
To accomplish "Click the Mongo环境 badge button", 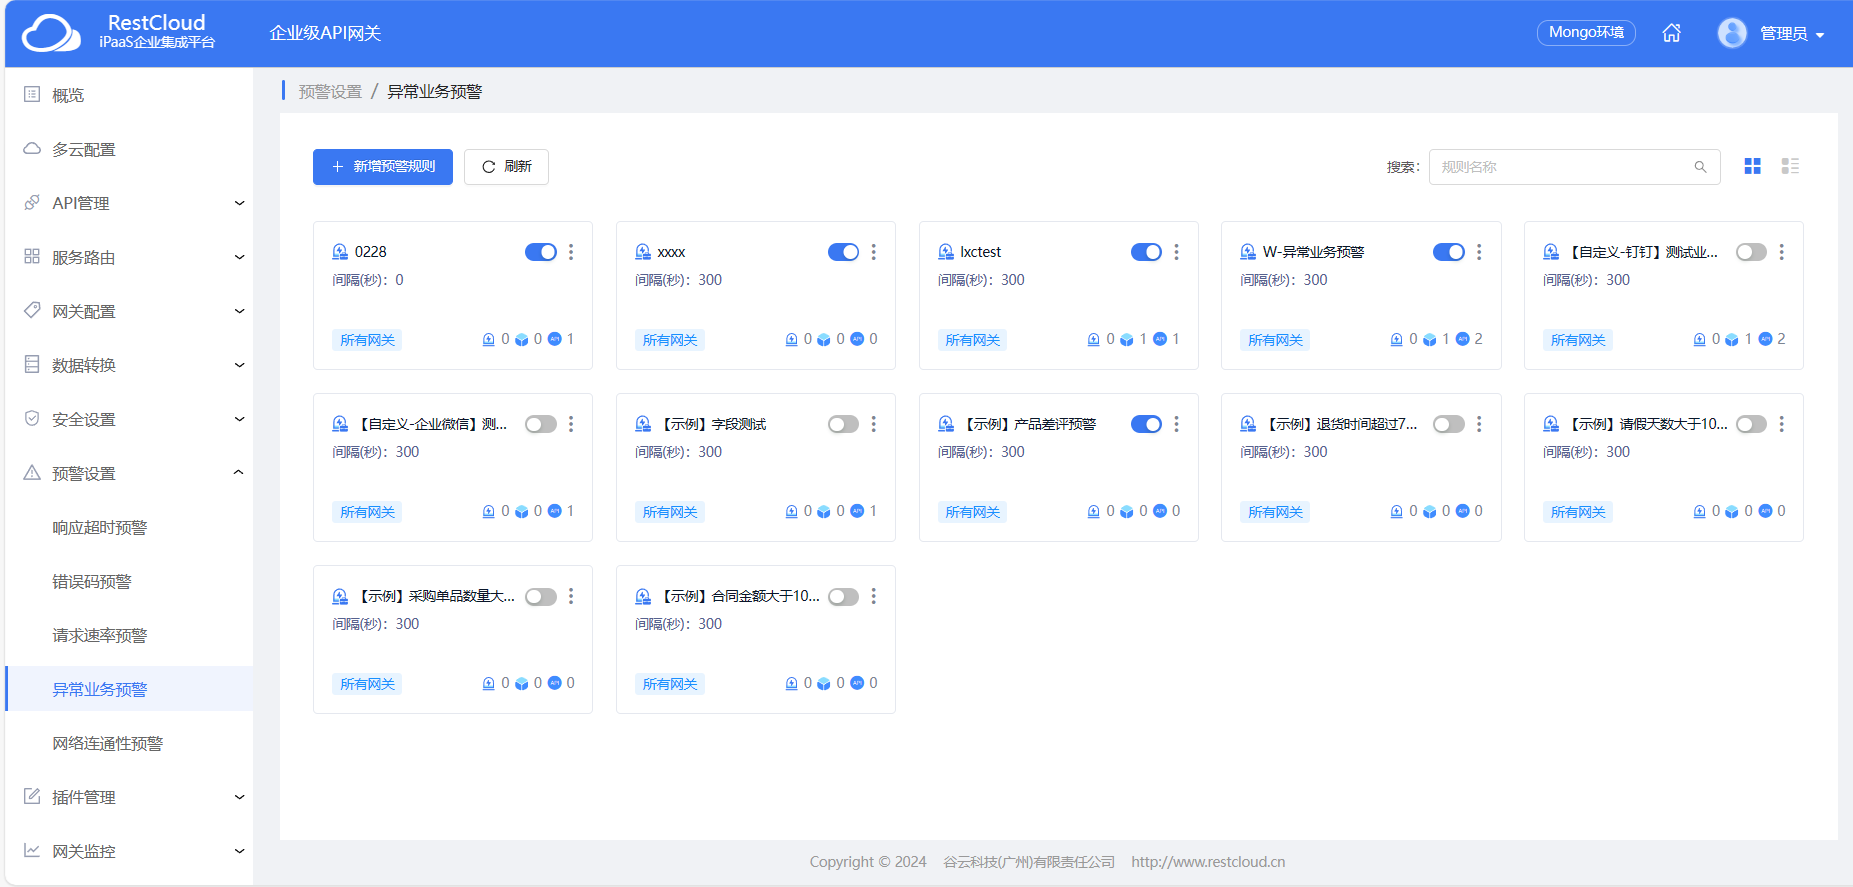I will click(1586, 32).
